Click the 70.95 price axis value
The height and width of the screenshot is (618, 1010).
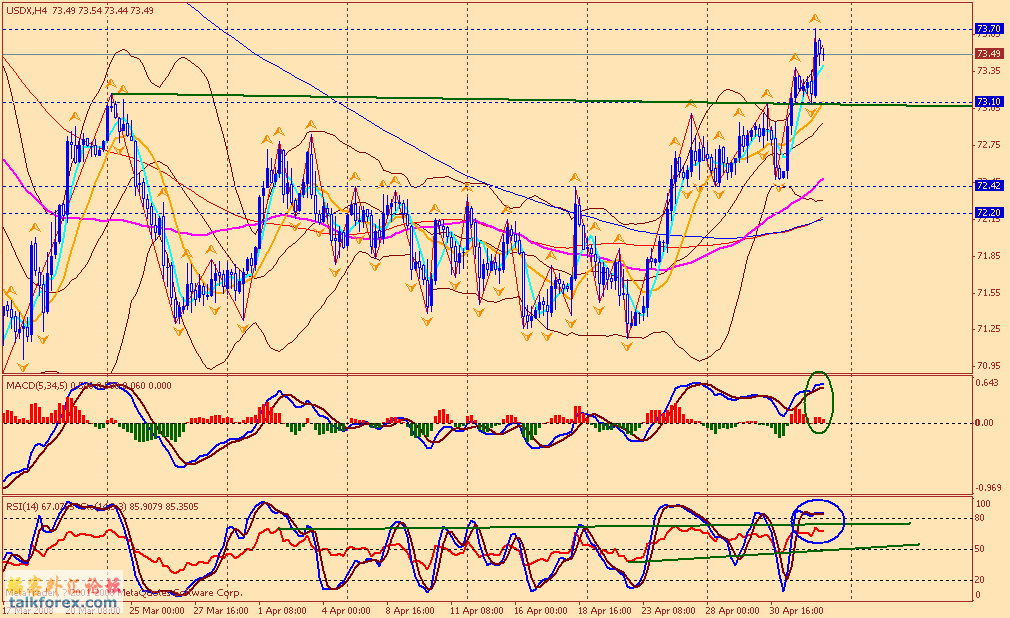[986, 366]
